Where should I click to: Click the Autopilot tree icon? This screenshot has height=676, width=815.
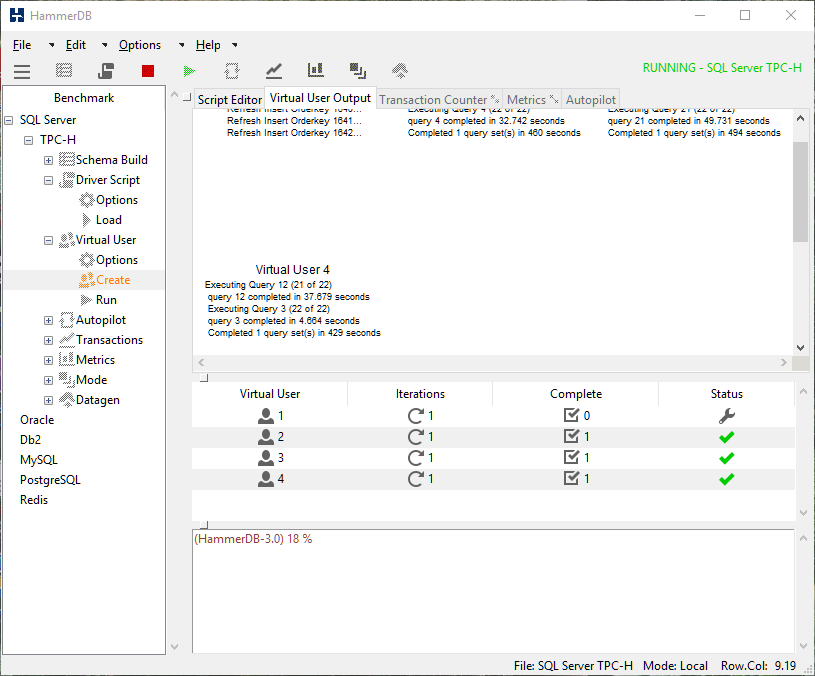67,320
